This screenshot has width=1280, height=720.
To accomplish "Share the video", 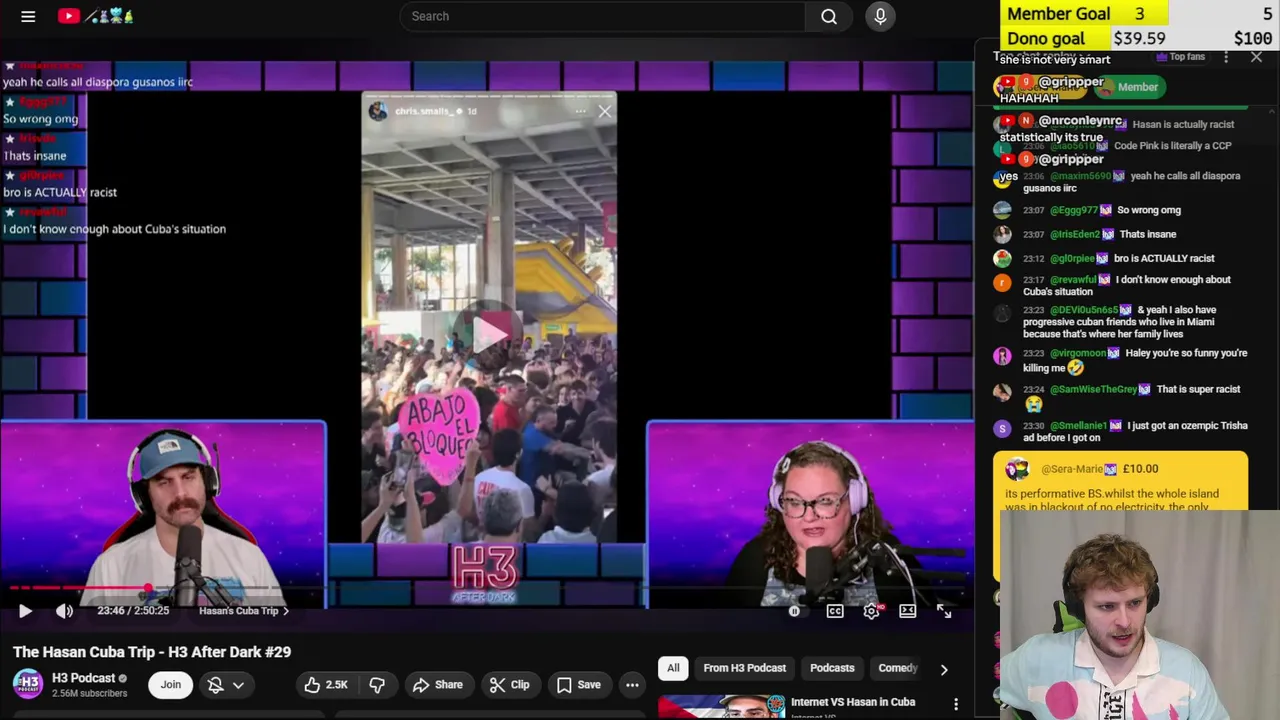I will tap(438, 685).
